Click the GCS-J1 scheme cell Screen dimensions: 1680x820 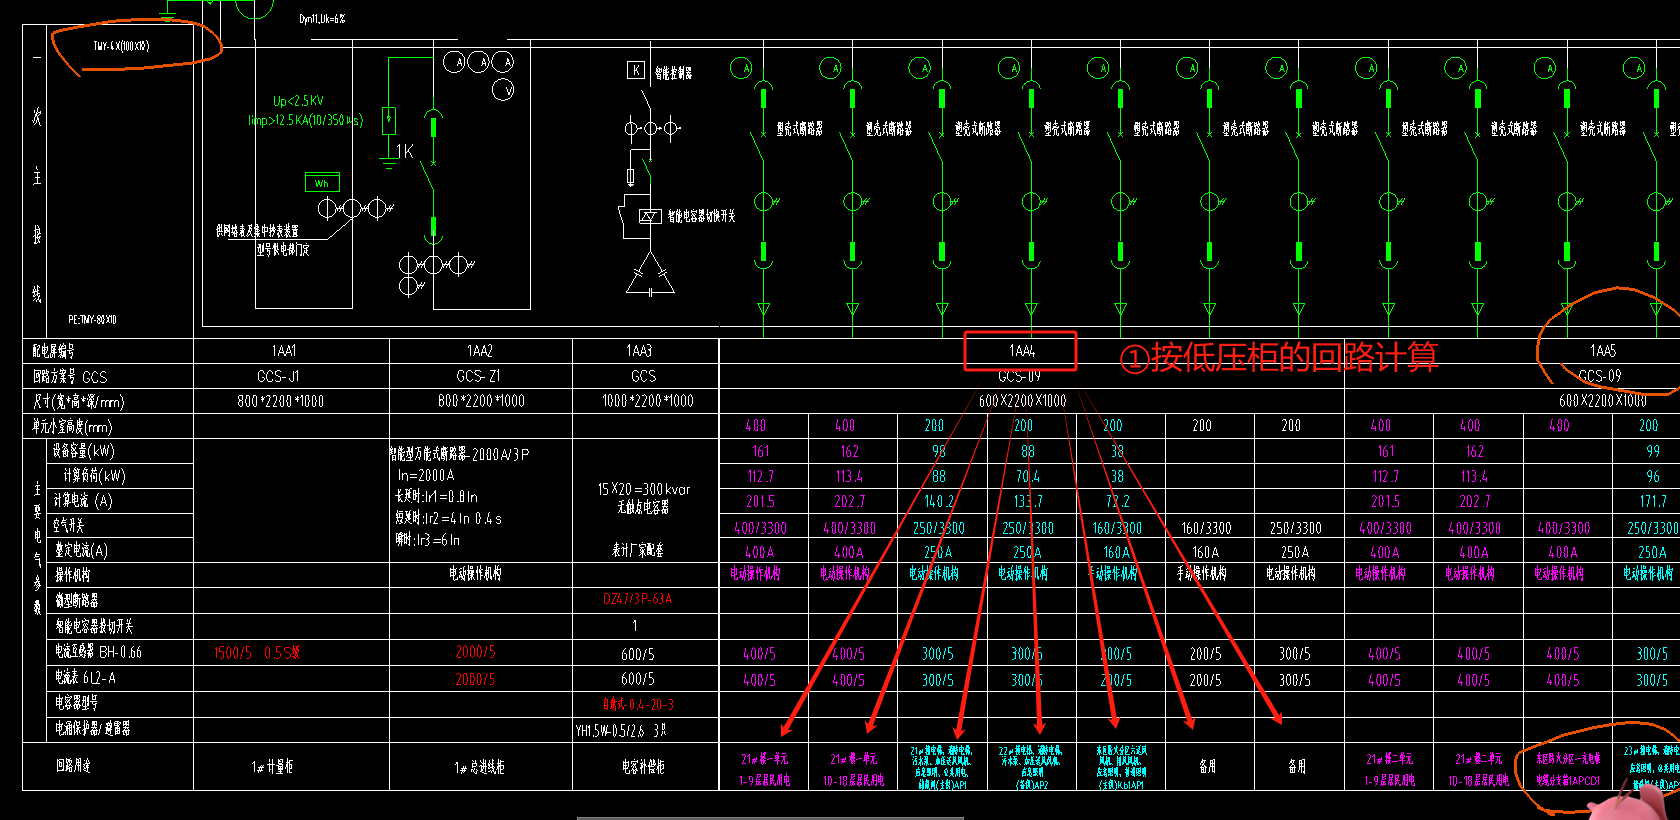pos(278,376)
